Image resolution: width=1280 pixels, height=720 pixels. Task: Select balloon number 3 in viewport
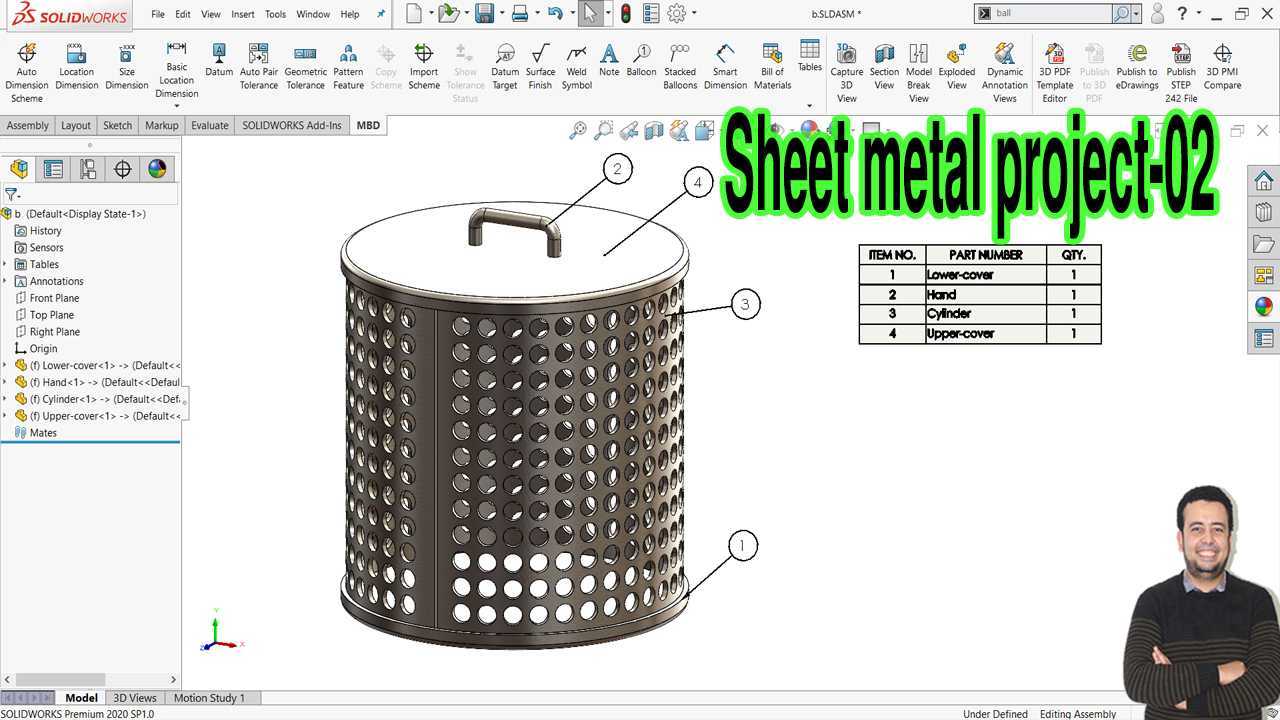point(745,304)
